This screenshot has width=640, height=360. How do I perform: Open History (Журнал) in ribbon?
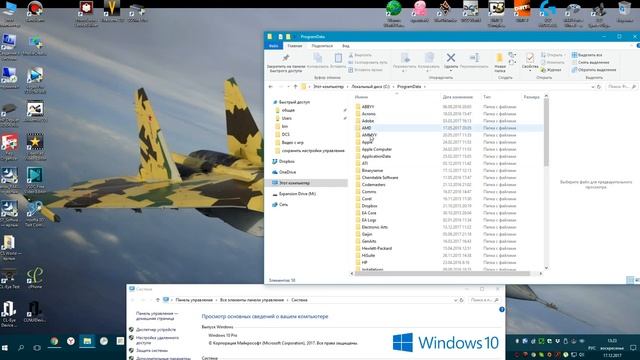tap(551, 70)
